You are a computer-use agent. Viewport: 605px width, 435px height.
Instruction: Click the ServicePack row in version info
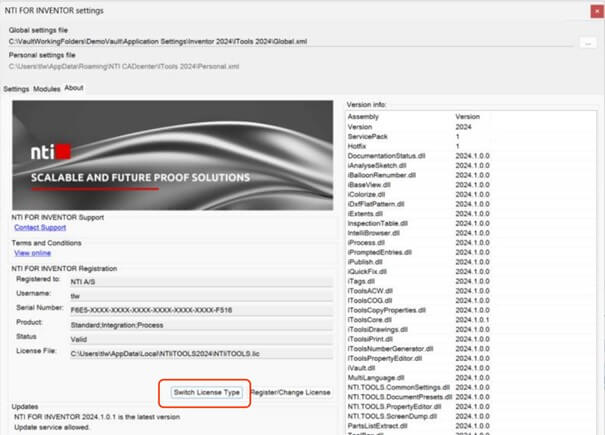(471, 137)
